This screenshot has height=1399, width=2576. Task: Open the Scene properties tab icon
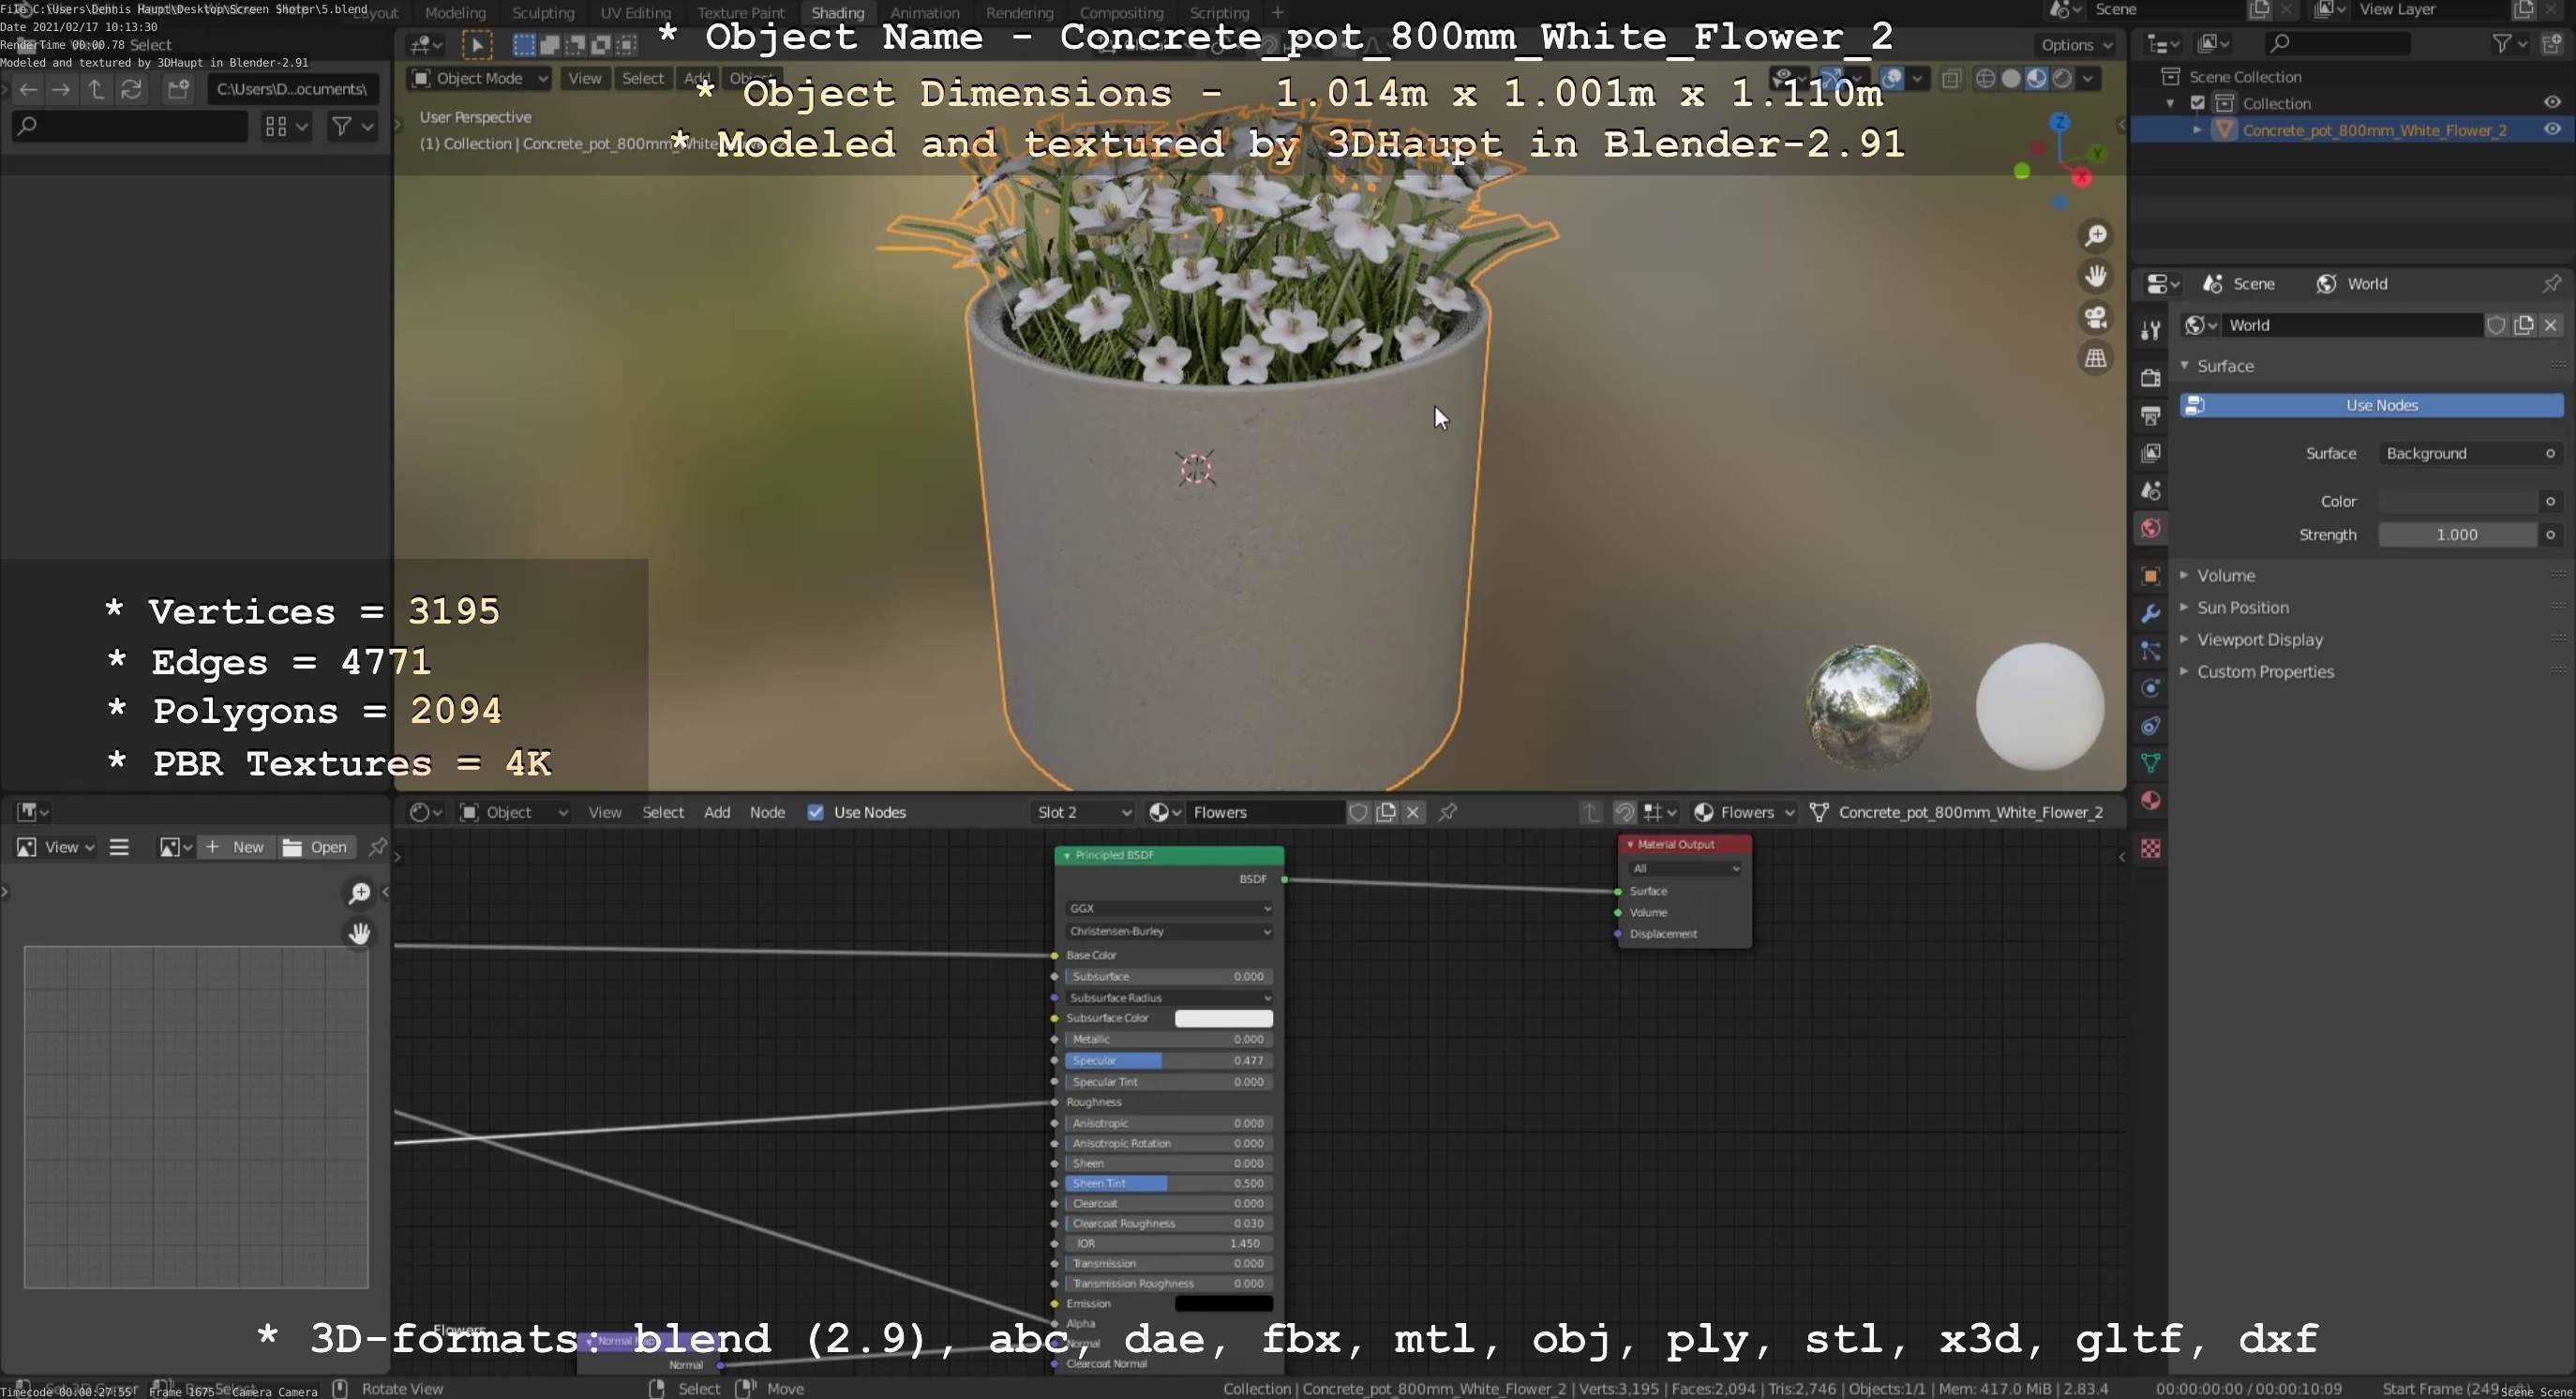2150,491
